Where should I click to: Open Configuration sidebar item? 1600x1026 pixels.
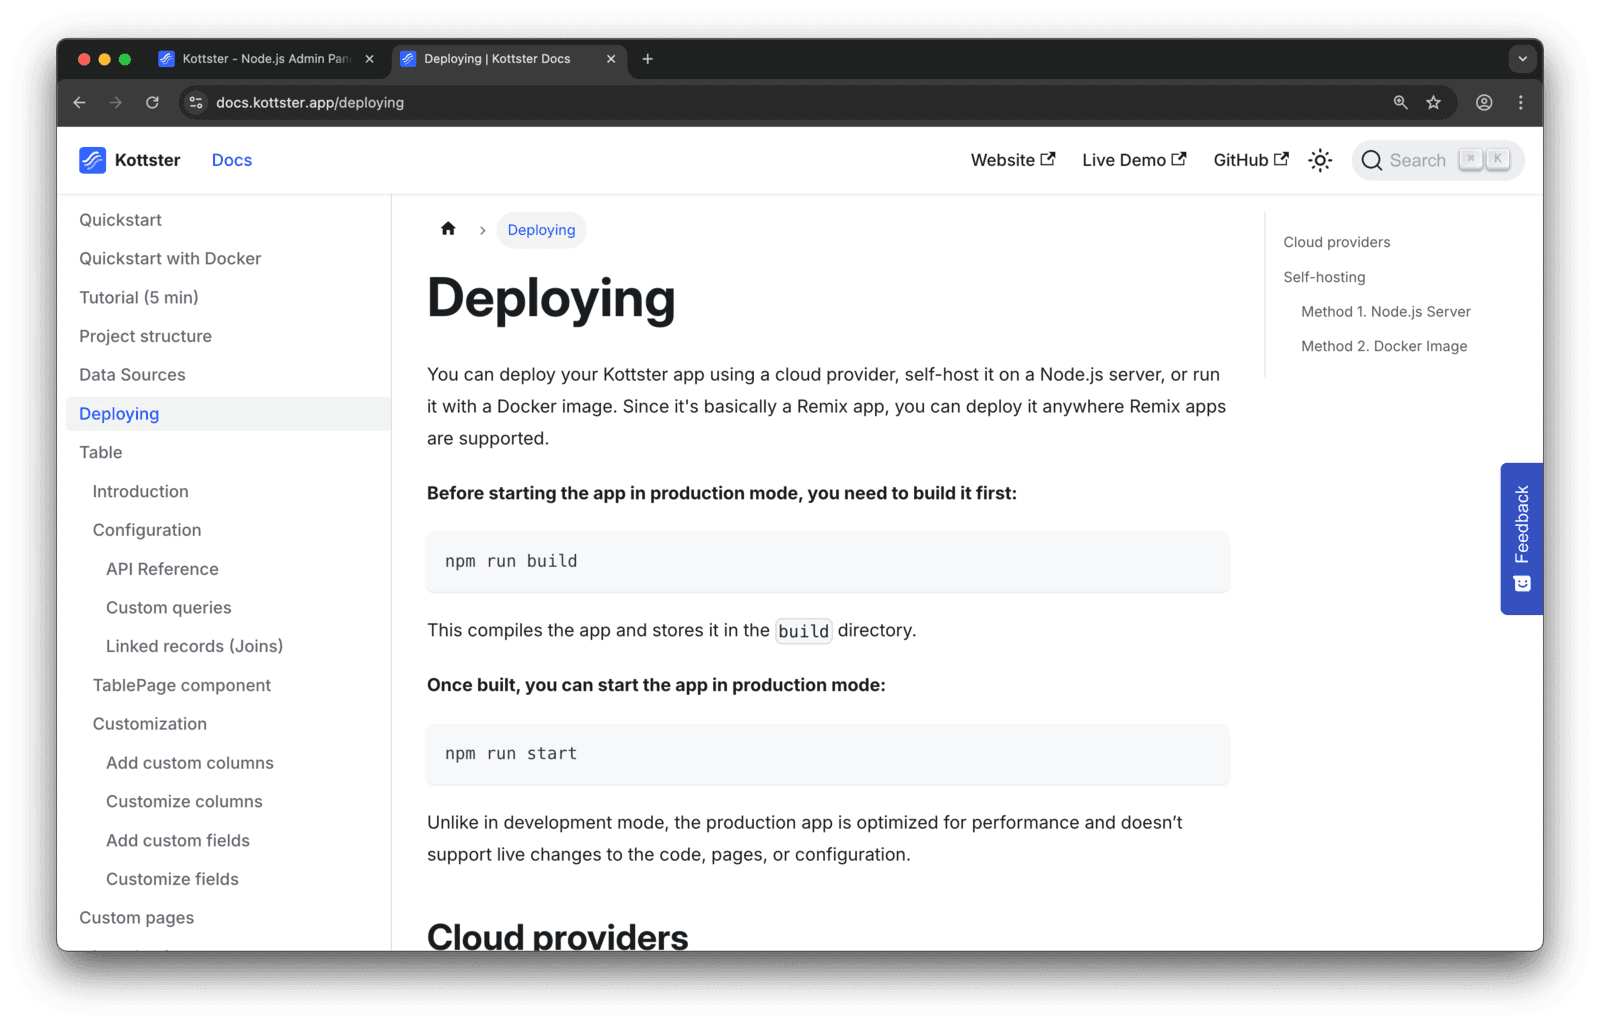pos(147,530)
